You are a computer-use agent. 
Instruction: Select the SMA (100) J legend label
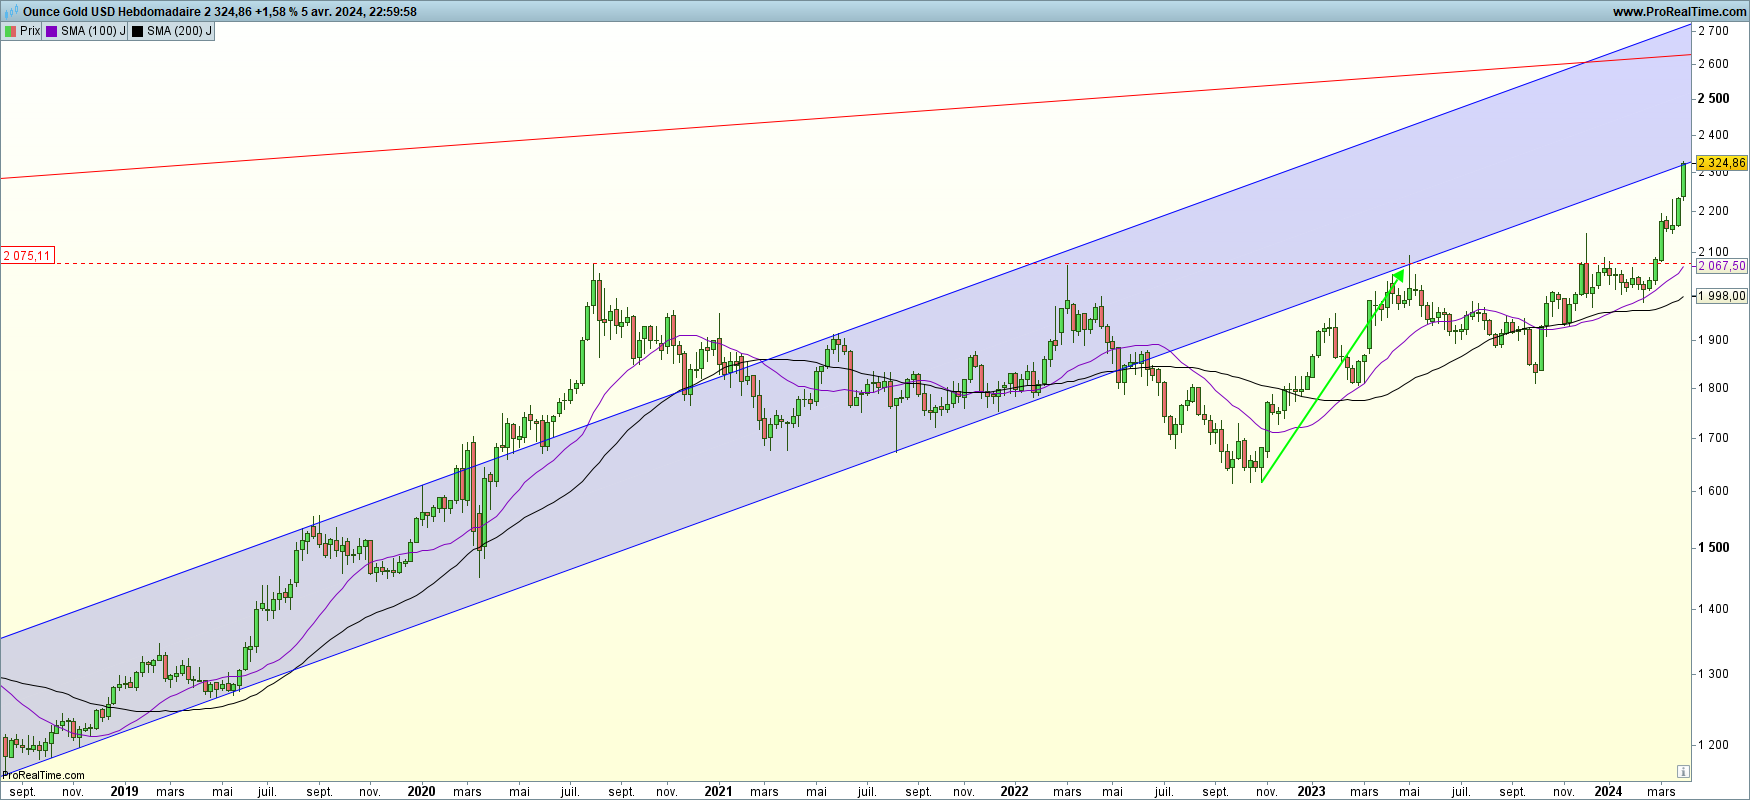(93, 31)
